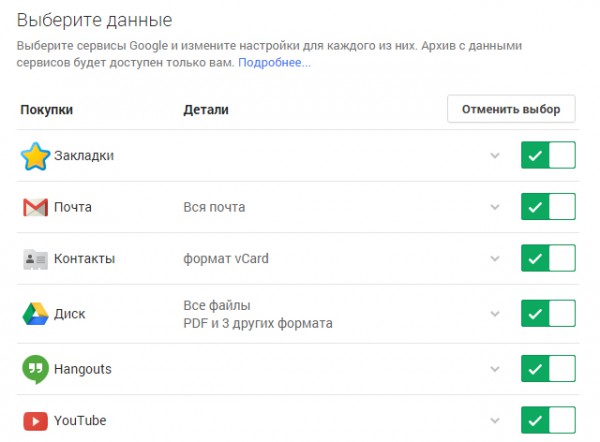Screen dimensions: 600x442
Task: Open Контакты format dropdown arrow
Action: point(495,259)
